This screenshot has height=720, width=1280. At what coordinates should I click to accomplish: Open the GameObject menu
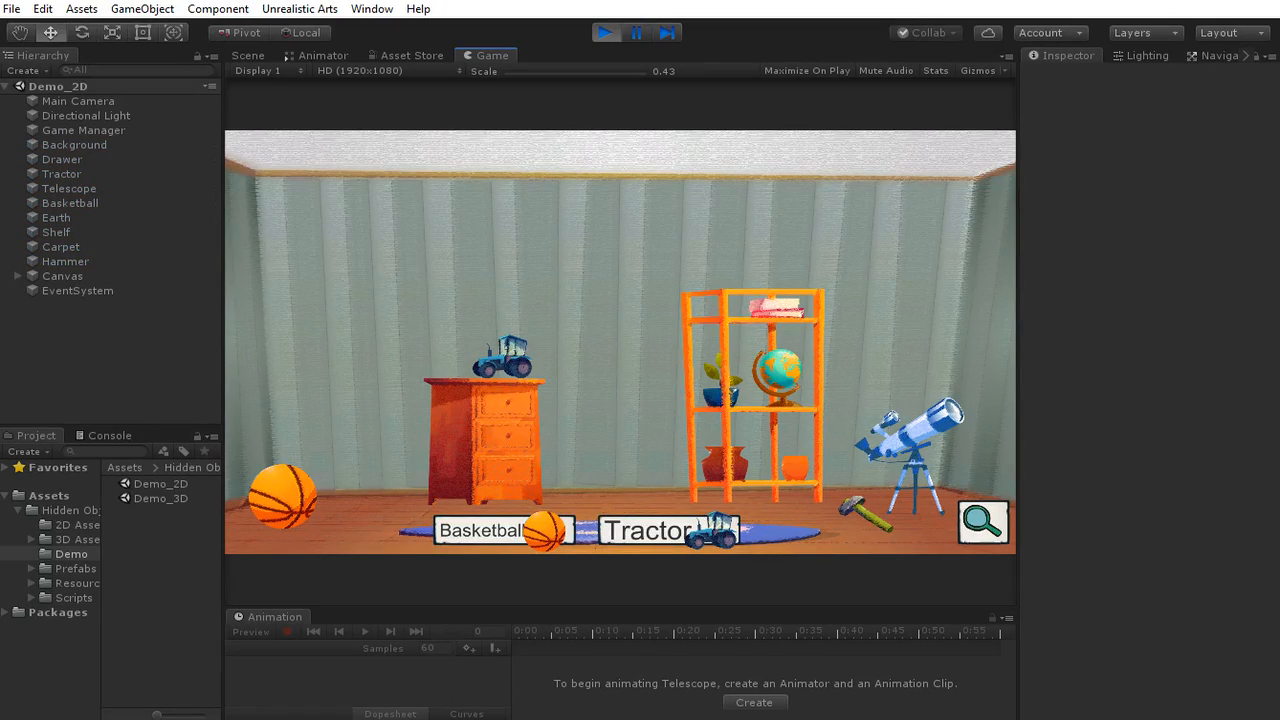(142, 9)
